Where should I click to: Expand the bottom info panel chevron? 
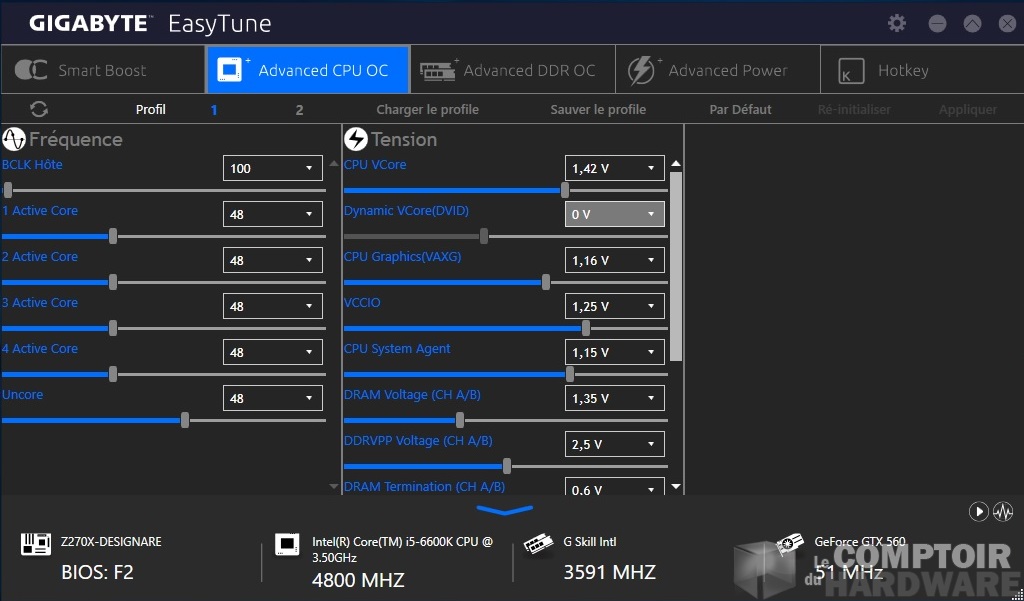point(506,510)
